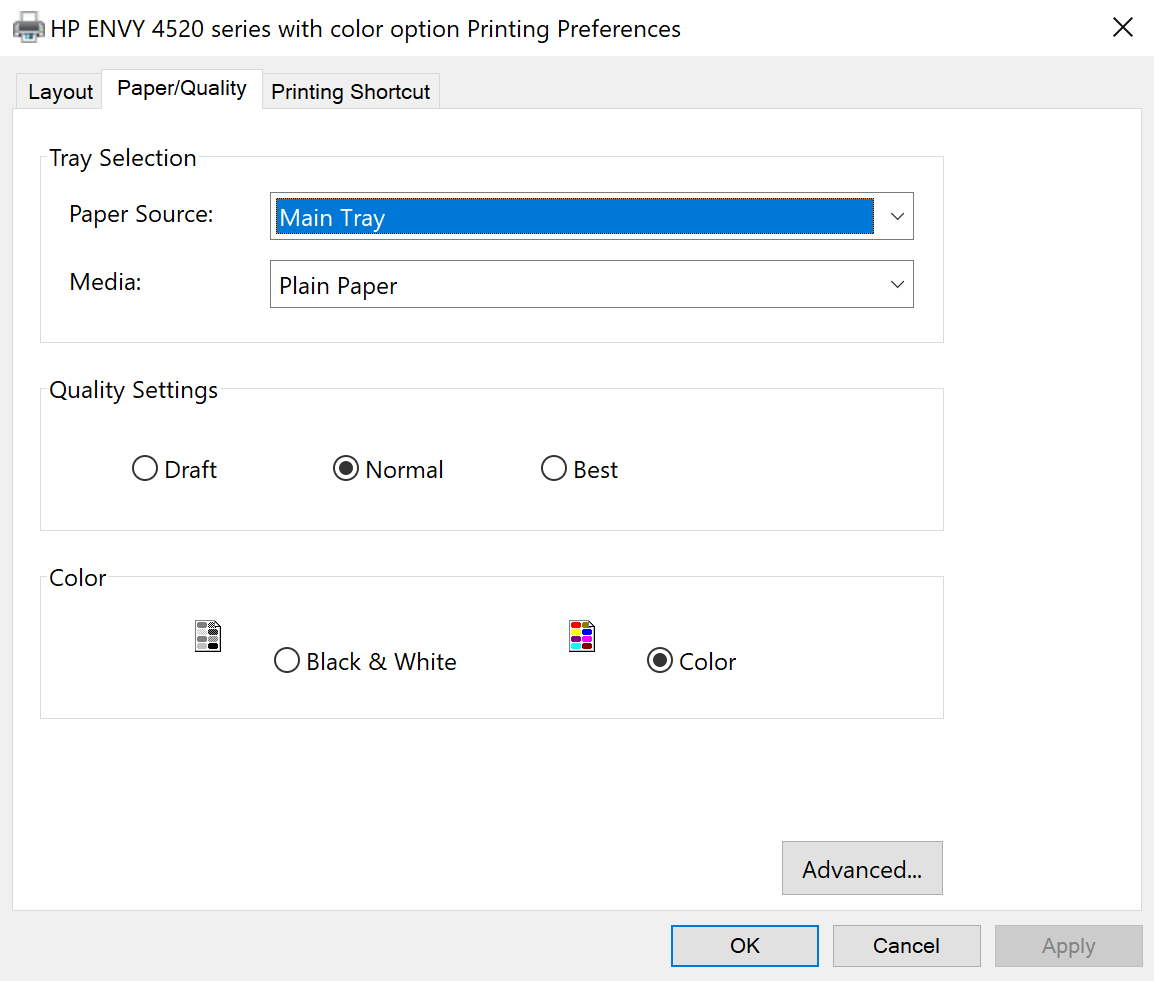Select the Draft quality radio button
The image size is (1154, 981).
point(144,468)
